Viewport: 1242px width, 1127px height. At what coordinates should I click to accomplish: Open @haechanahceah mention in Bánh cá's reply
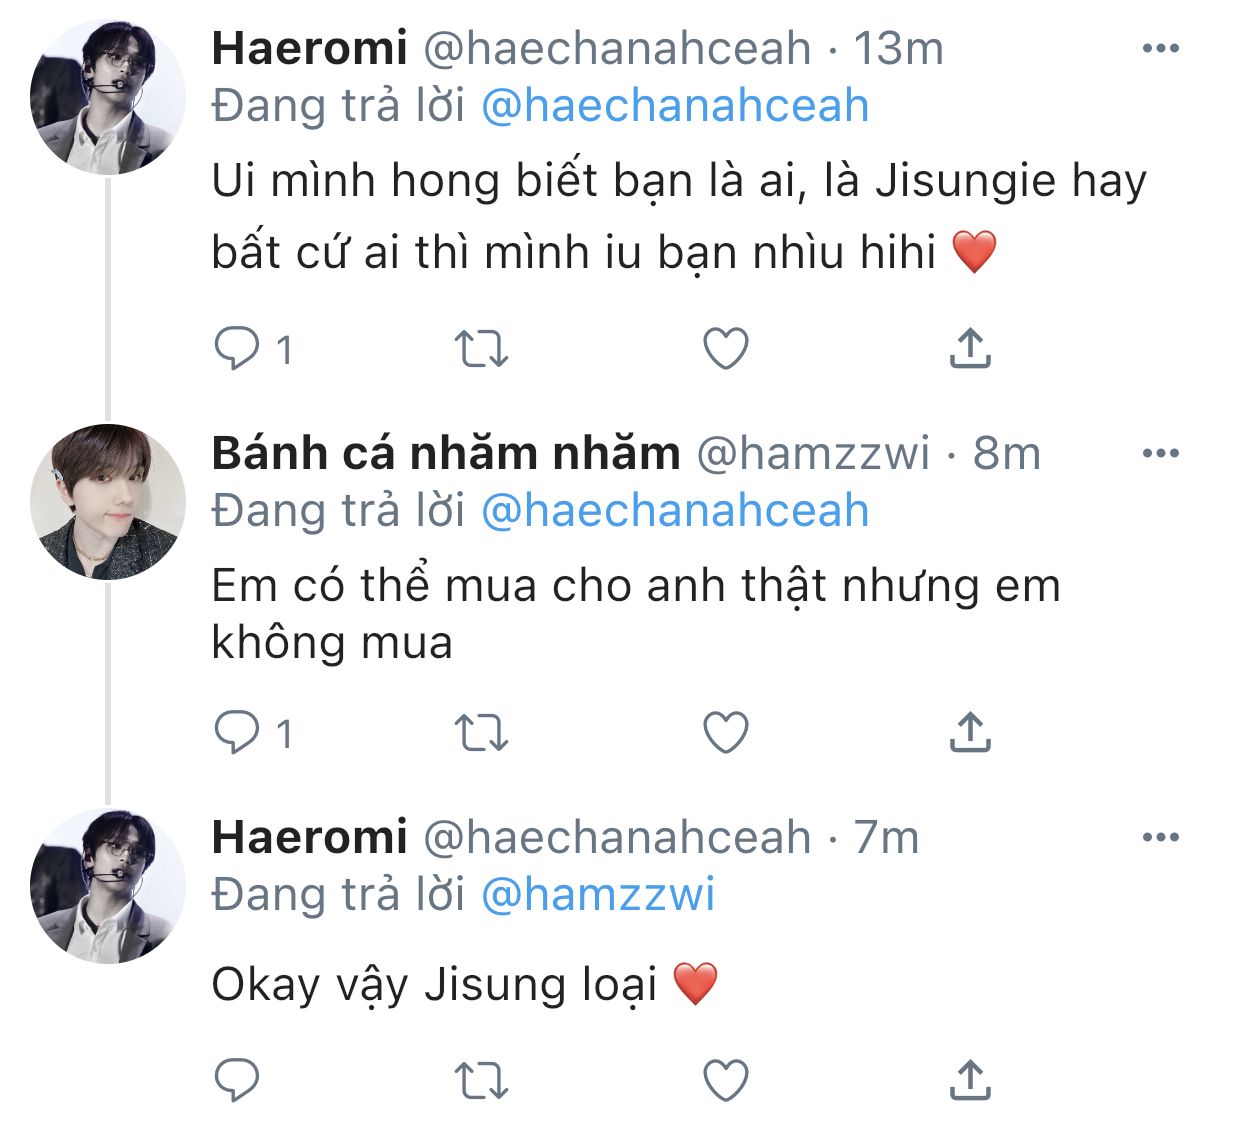(x=675, y=510)
